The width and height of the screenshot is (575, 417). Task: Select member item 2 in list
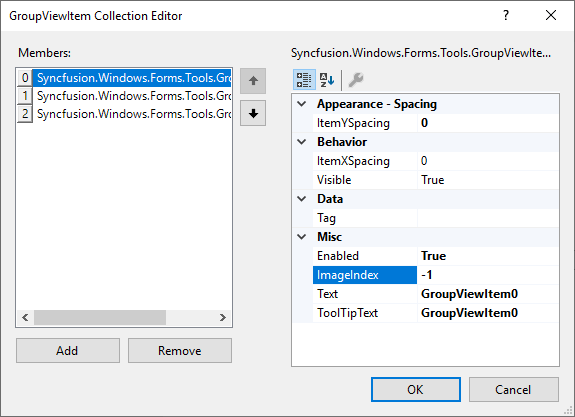[125, 114]
